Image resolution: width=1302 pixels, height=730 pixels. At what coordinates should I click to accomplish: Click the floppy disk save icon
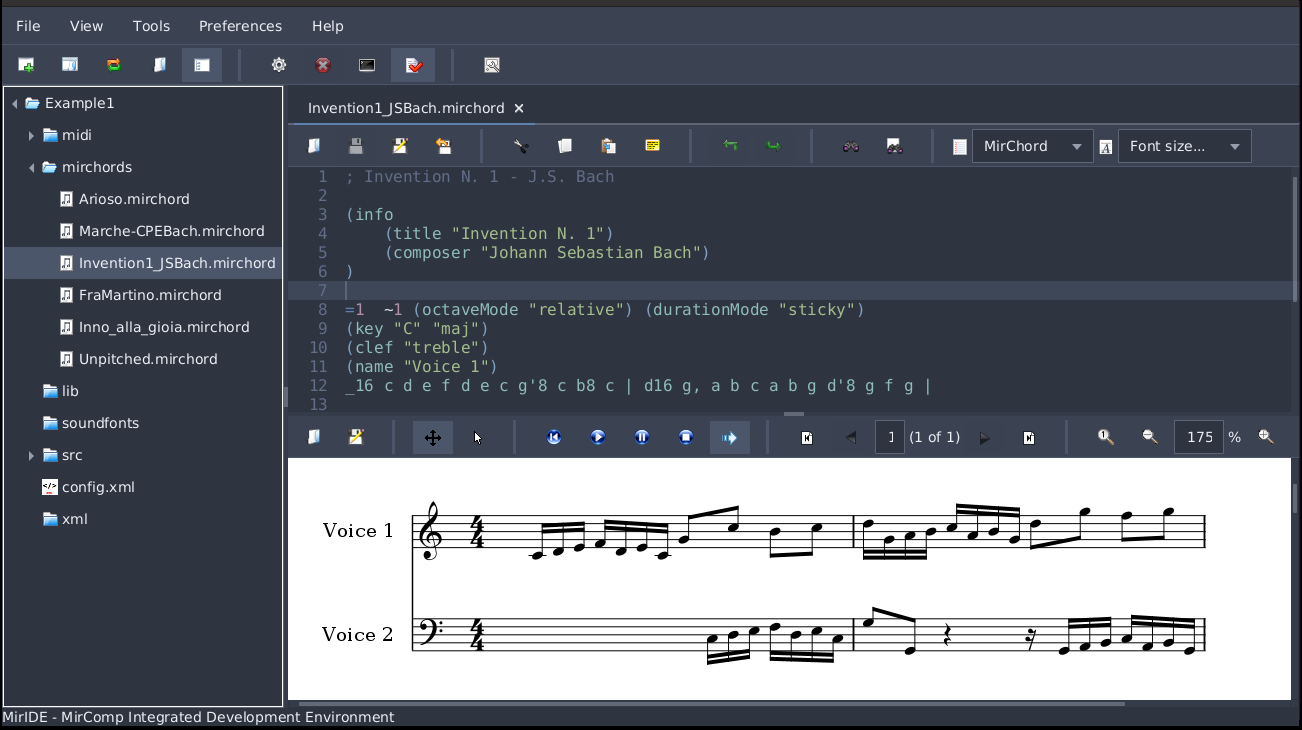point(356,146)
